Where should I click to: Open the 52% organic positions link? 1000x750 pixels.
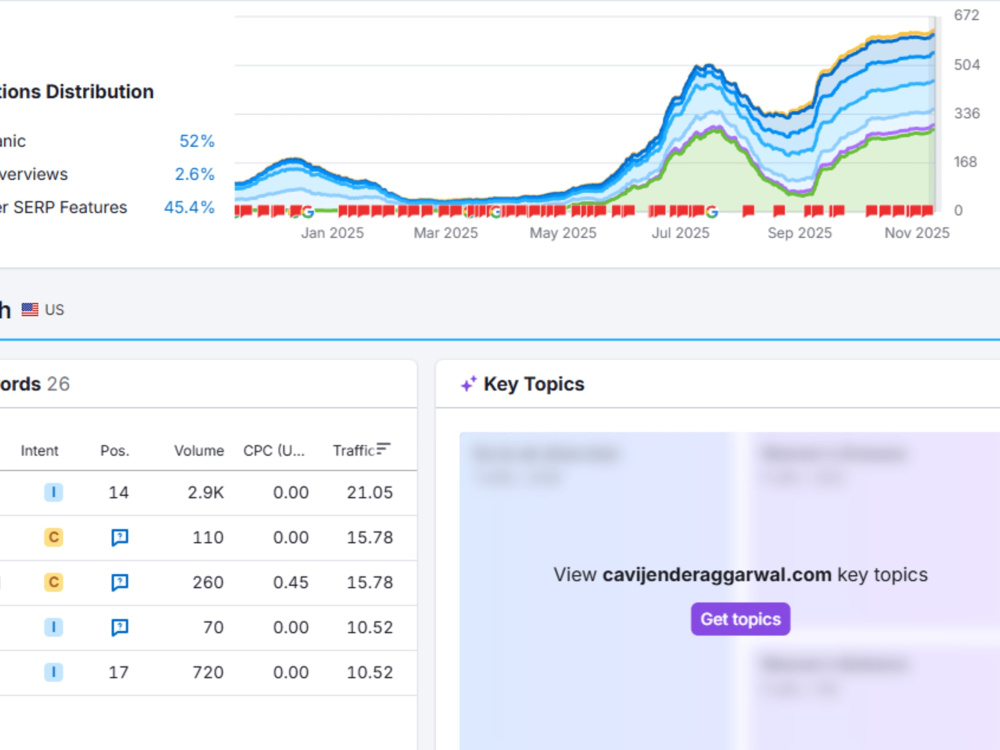[196, 141]
